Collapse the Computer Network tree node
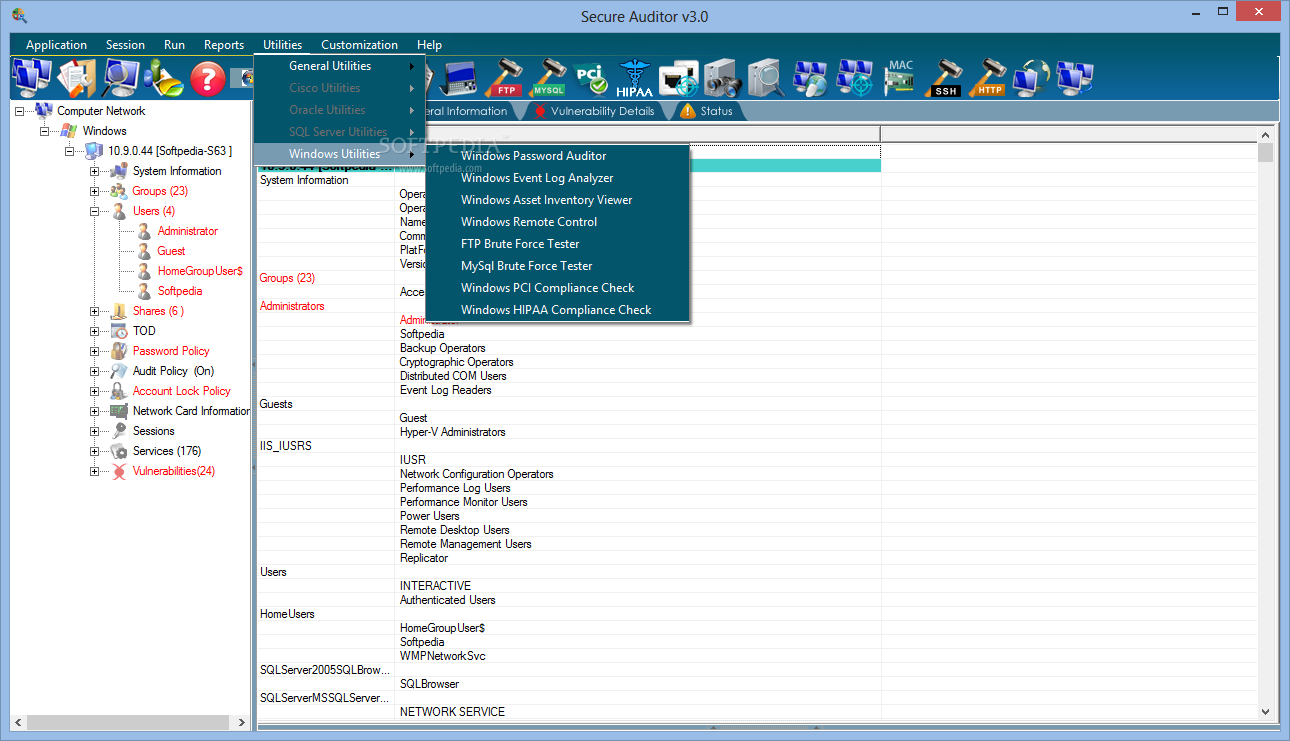The width and height of the screenshot is (1290, 741). (20, 111)
